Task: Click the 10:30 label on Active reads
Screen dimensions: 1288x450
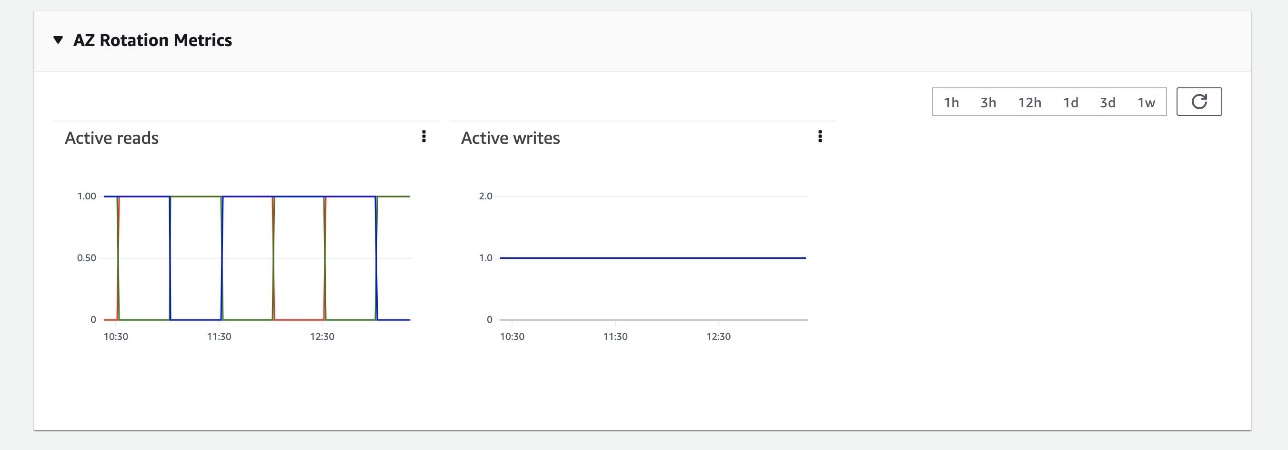Action: 116,337
